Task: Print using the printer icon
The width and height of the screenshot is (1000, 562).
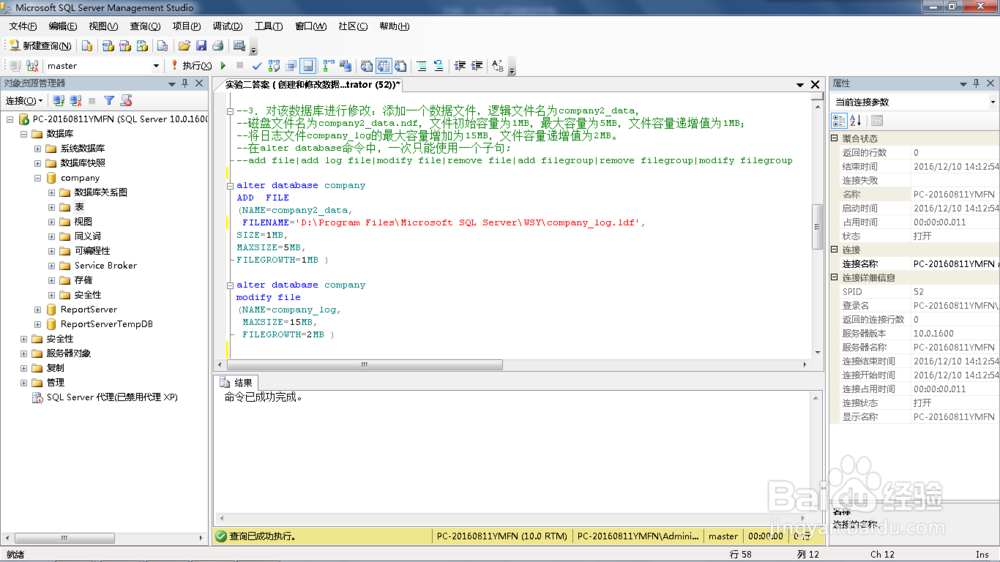Action: tap(218, 46)
